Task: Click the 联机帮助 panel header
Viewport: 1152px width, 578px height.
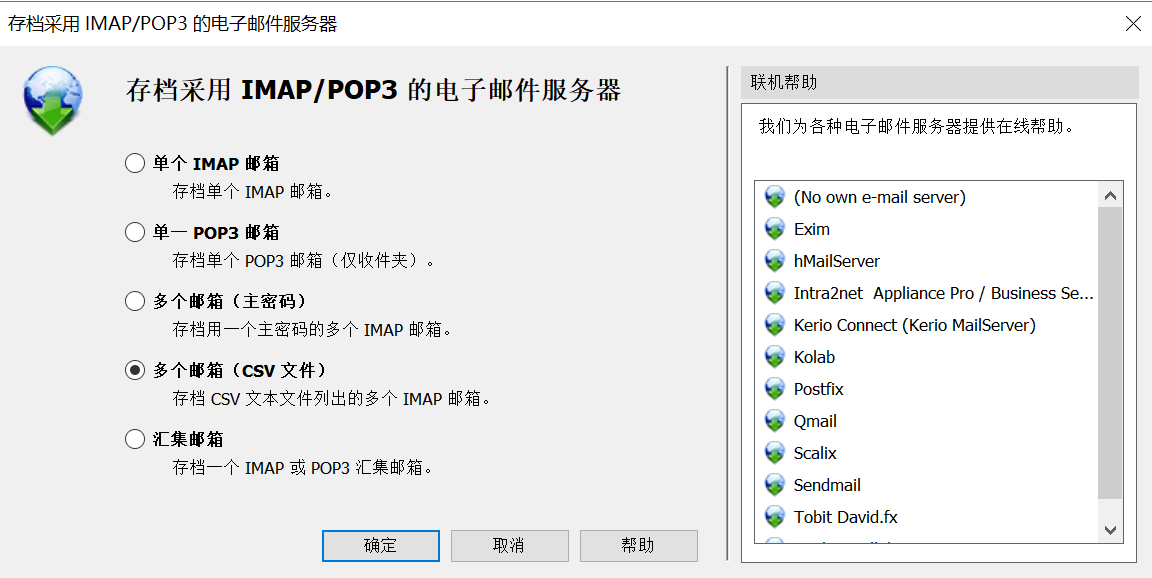Action: [940, 82]
